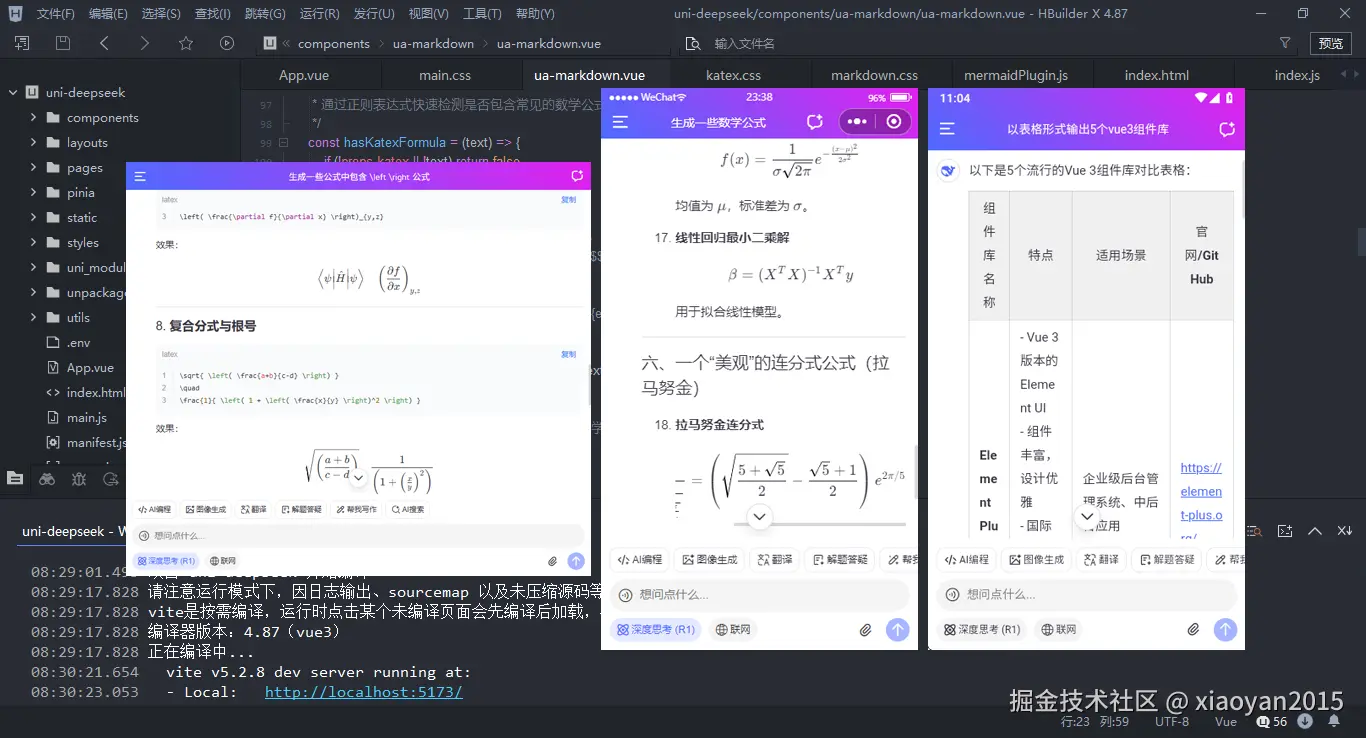Click the run play icon near file breadcrumb

coord(227,43)
